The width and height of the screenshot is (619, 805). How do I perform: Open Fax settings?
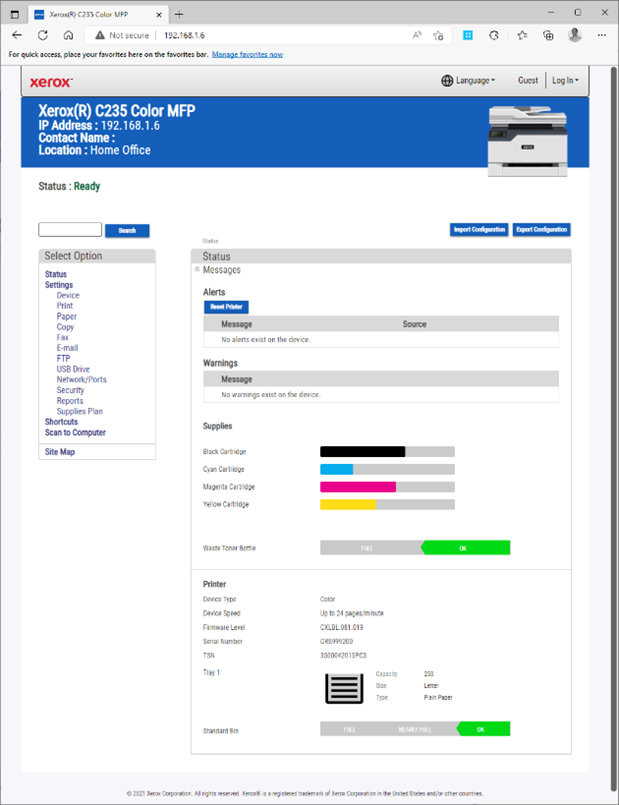[63, 337]
